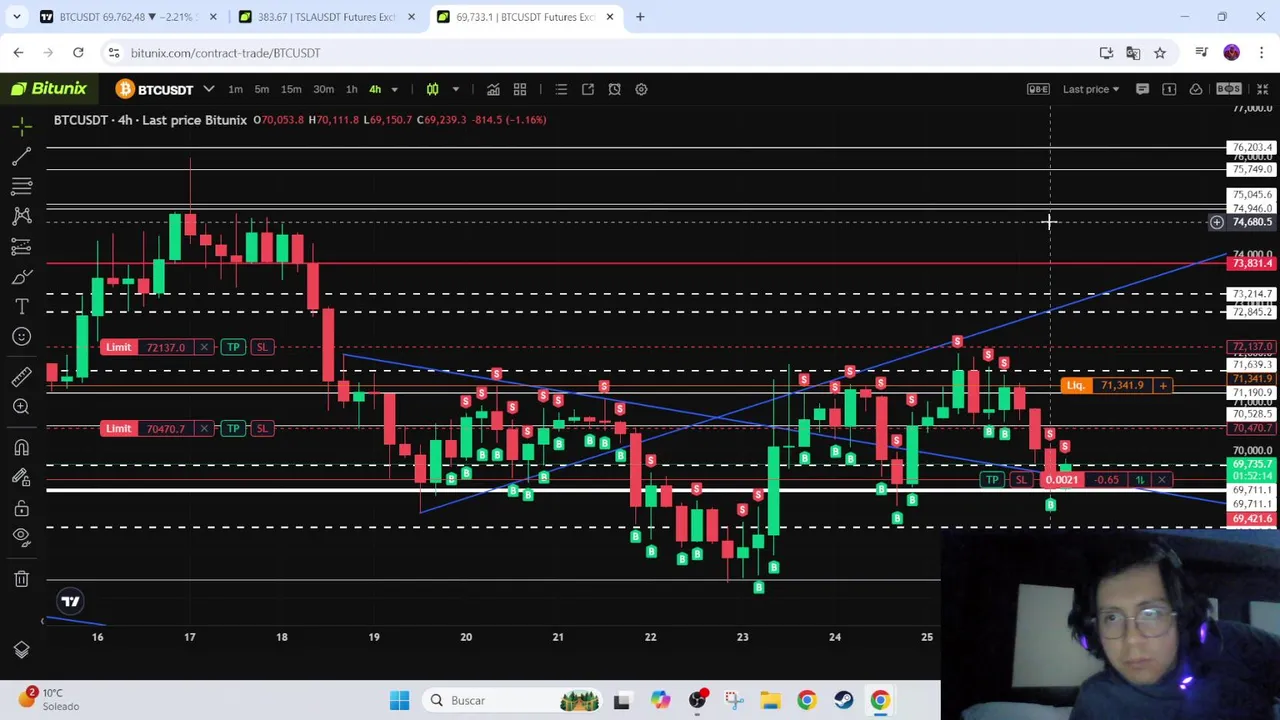Close the open 0.0021 position
1280x720 pixels.
tap(1162, 480)
